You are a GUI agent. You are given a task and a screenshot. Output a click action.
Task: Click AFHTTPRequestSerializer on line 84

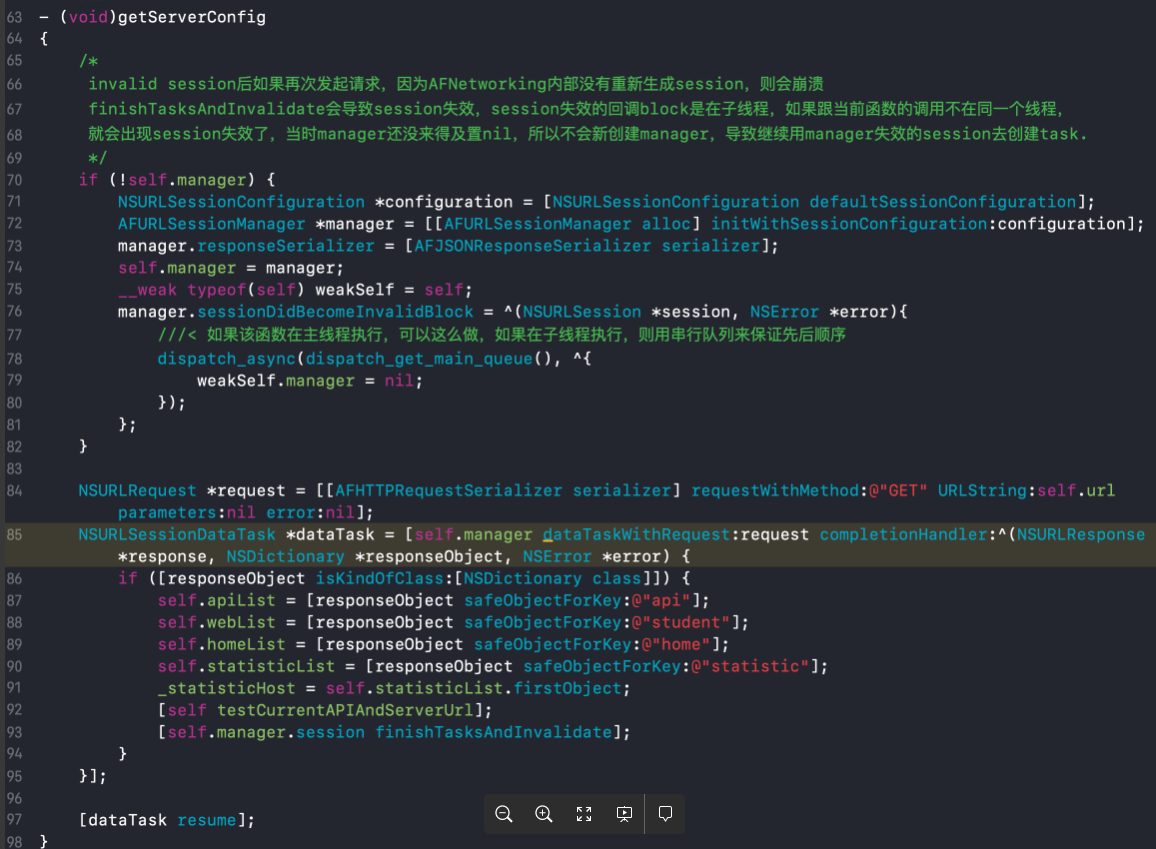pyautogui.click(x=448, y=490)
